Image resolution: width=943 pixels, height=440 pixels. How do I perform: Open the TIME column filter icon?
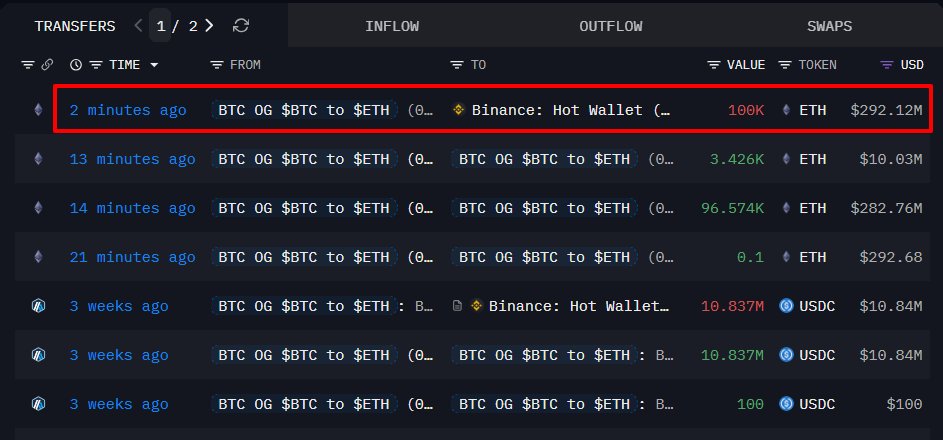(x=96, y=65)
